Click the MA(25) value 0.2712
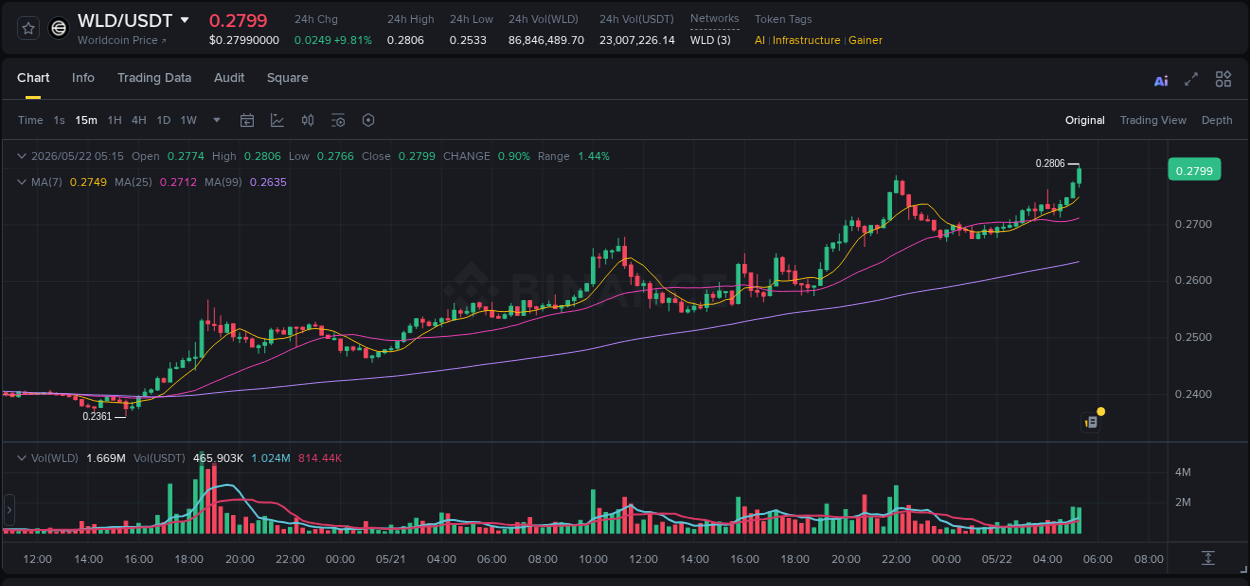Viewport: 1250px width, 586px height. 178,182
